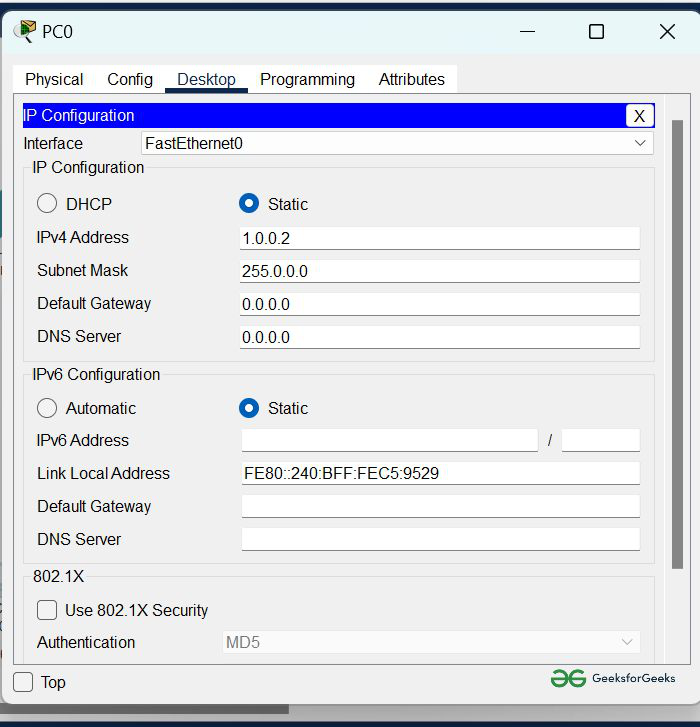Switch to the Programming tab
The image size is (700, 727).
[307, 79]
